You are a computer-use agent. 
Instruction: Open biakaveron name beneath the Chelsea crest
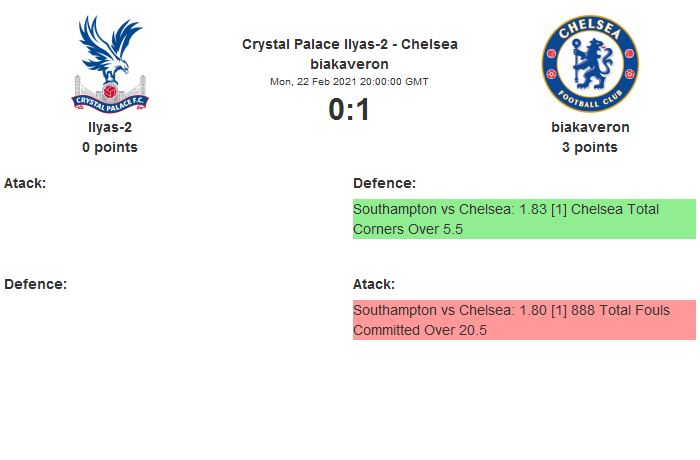[x=590, y=127]
